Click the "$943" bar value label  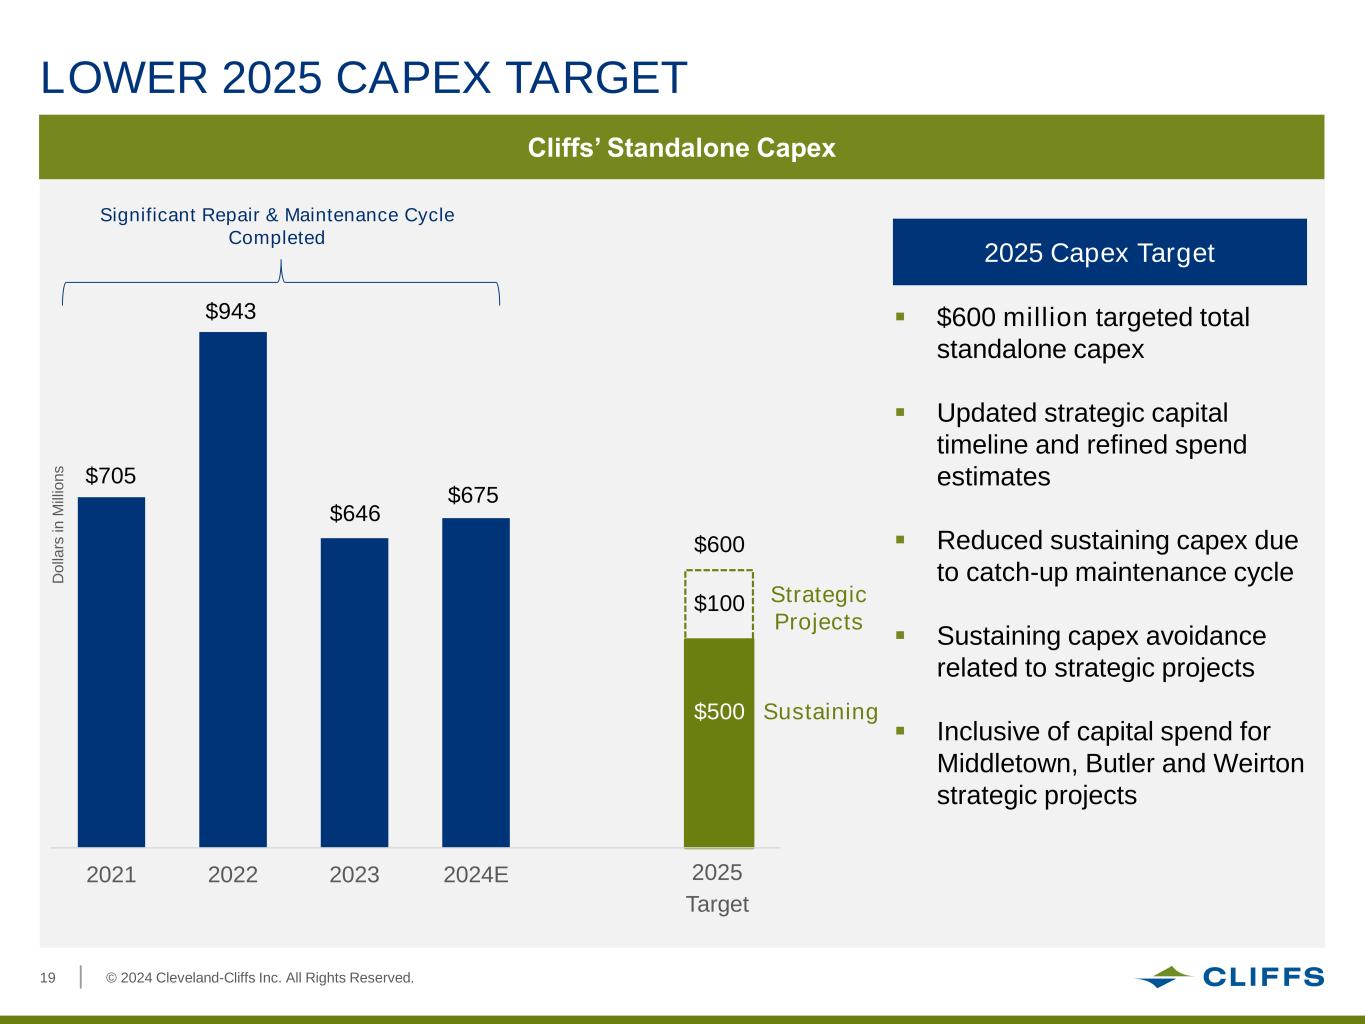click(231, 312)
